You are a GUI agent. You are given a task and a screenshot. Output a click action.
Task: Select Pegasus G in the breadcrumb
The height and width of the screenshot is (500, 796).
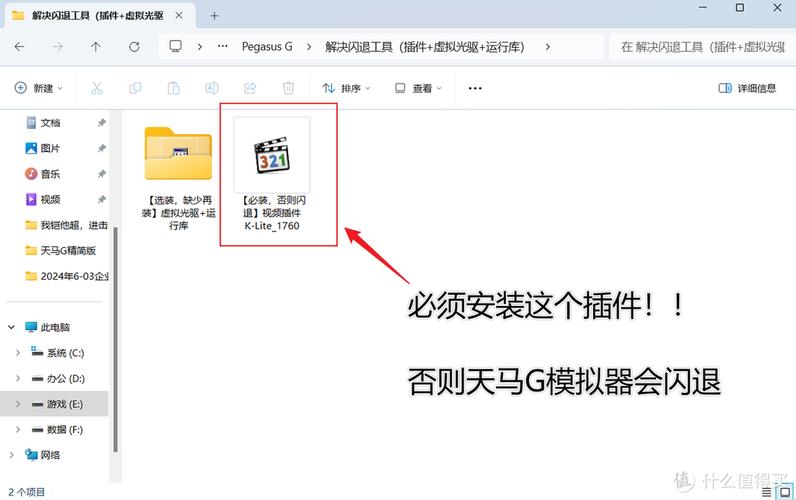(267, 47)
